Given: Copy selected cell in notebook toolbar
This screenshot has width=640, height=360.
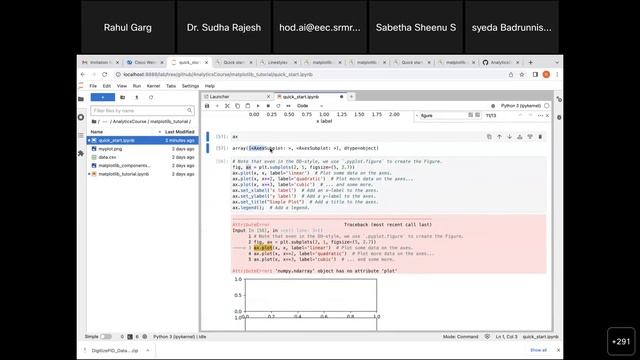Looking at the screenshot, I should [238, 106].
